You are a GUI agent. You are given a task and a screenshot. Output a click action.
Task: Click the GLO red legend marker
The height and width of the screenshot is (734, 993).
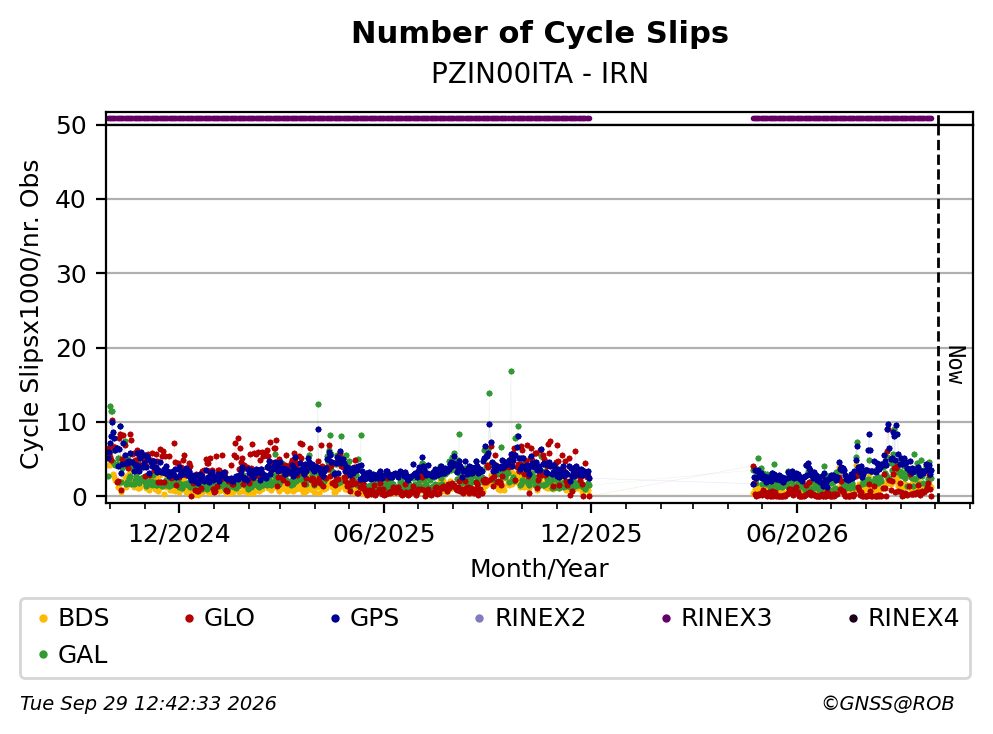(x=189, y=618)
